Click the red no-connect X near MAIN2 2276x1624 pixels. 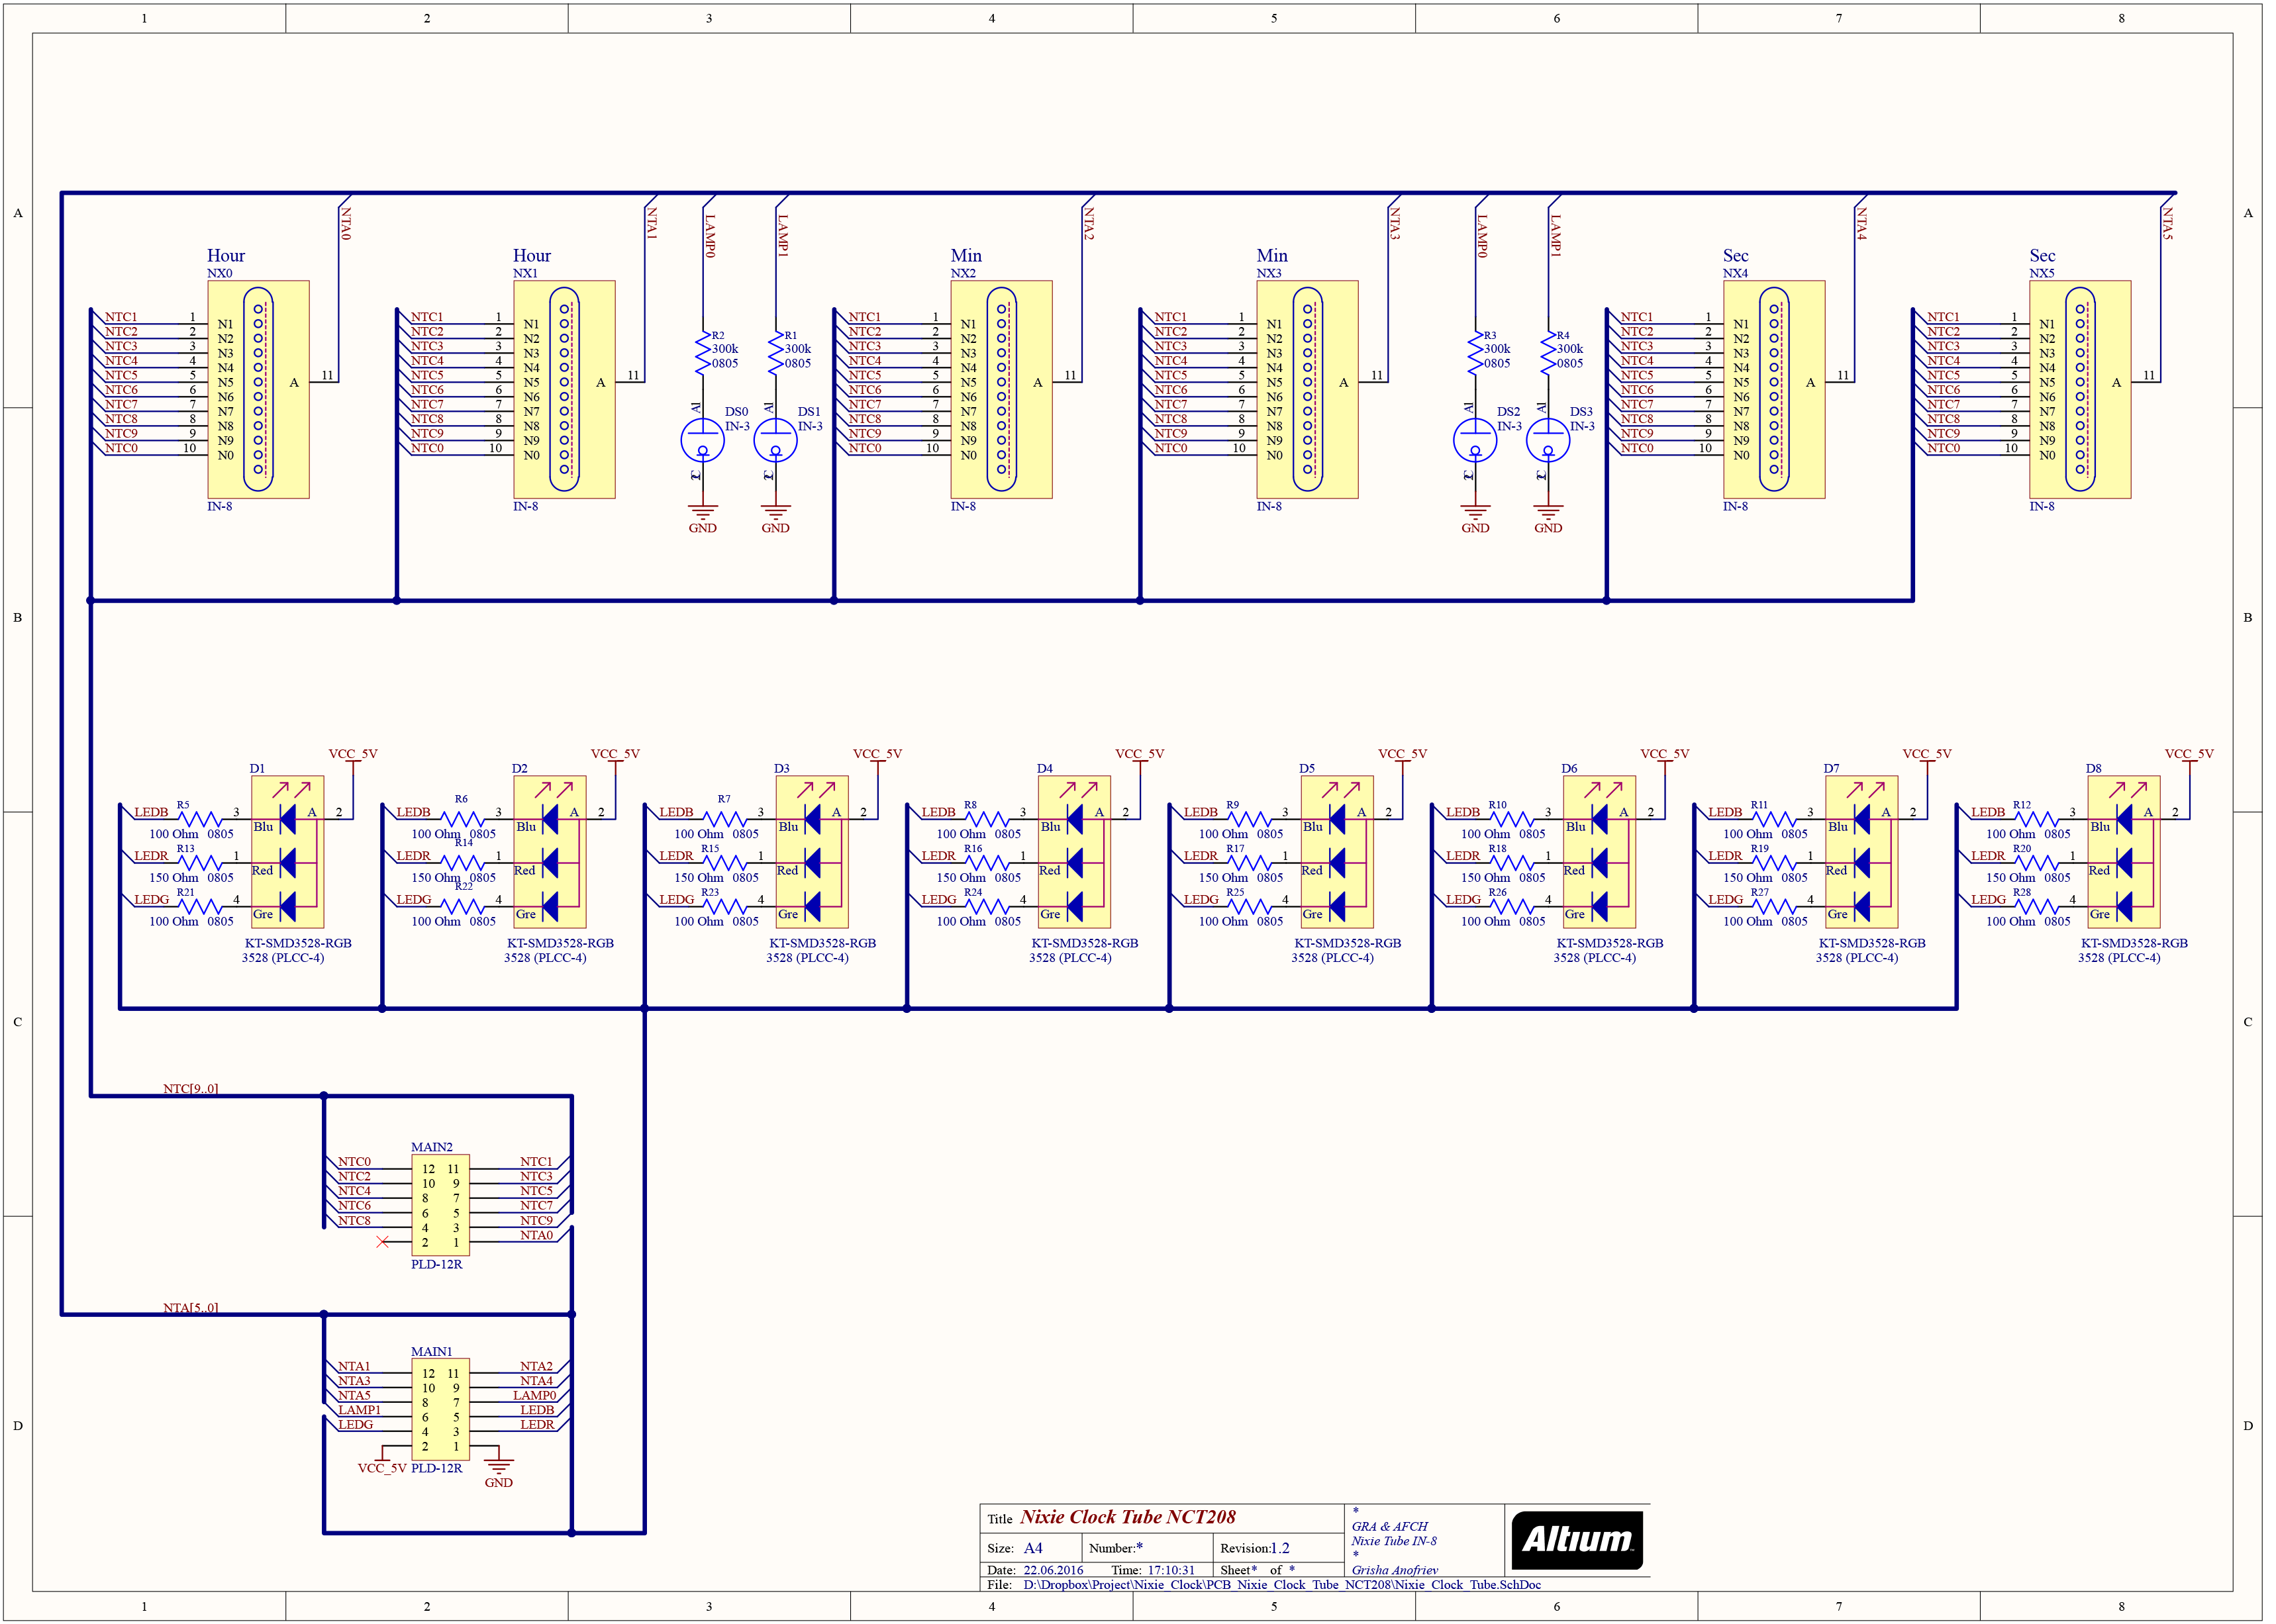click(x=382, y=1242)
